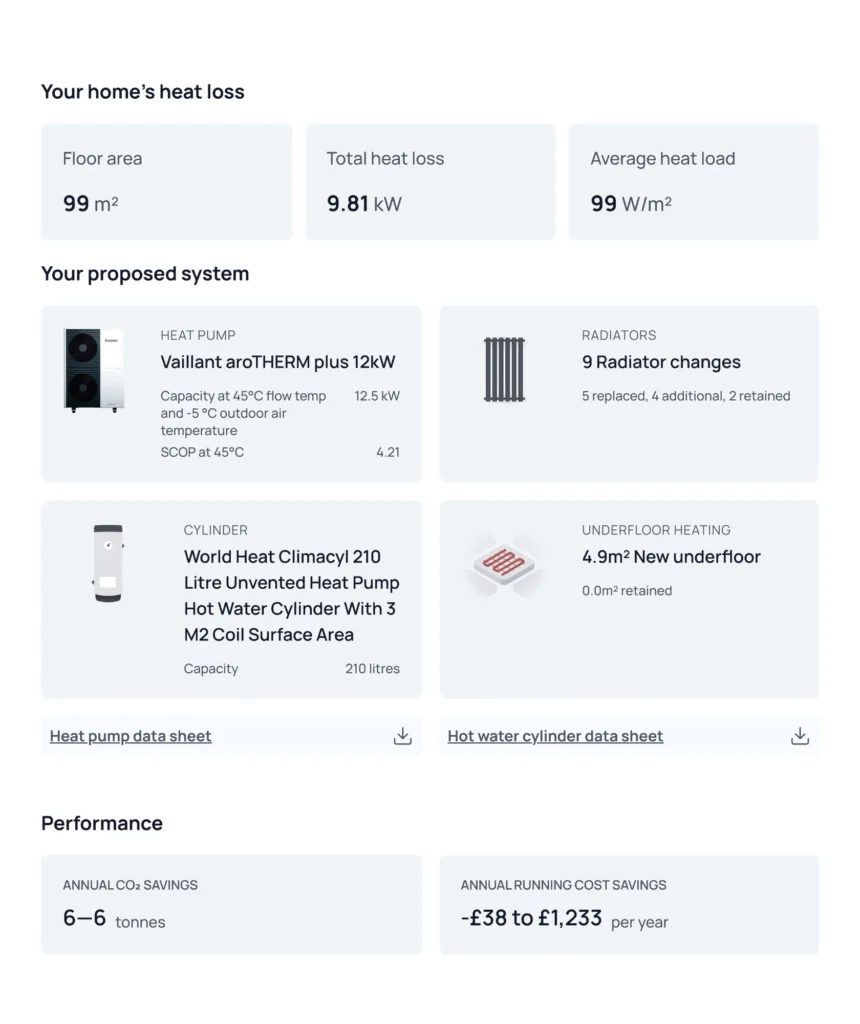The height and width of the screenshot is (1024, 860).
Task: Click the radiator icon
Action: click(504, 369)
